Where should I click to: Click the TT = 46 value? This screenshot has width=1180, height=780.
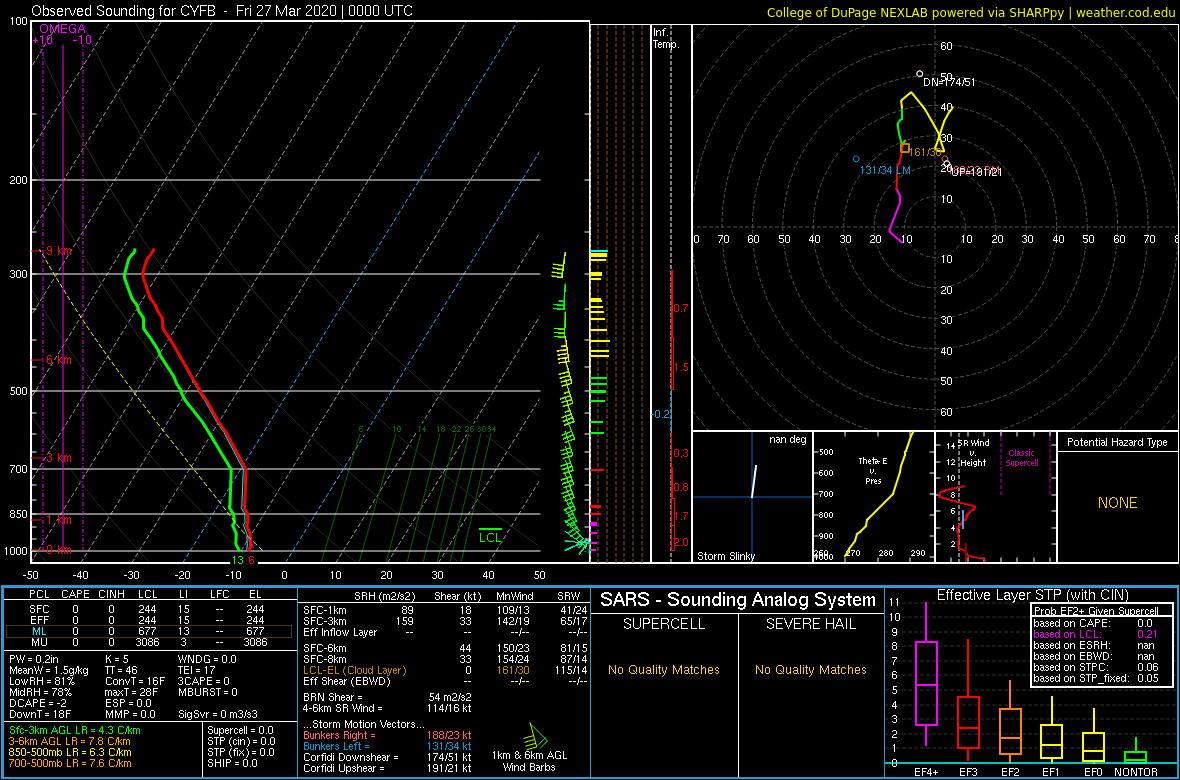coord(123,671)
